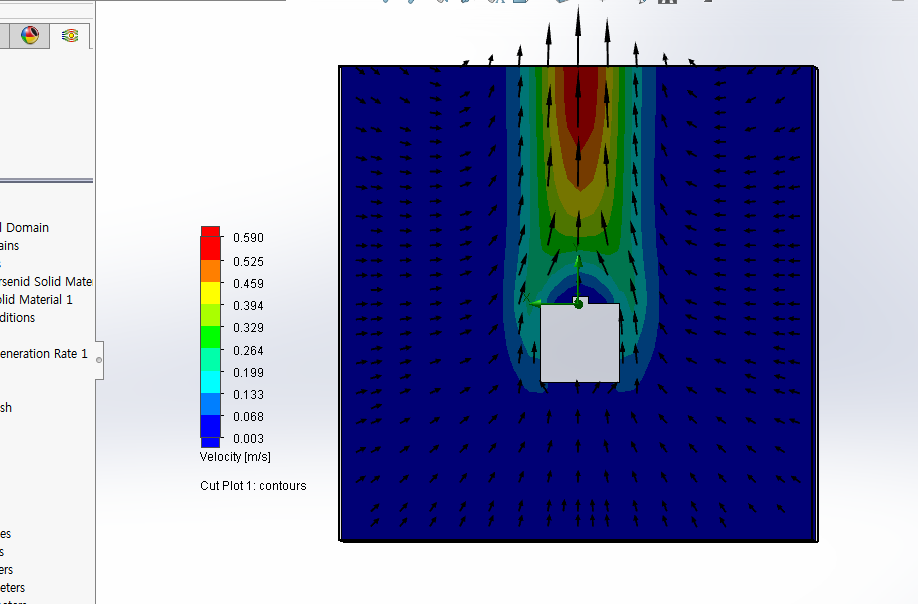The width and height of the screenshot is (918, 604).
Task: Click the legend value 0.459
Action: pyautogui.click(x=248, y=284)
